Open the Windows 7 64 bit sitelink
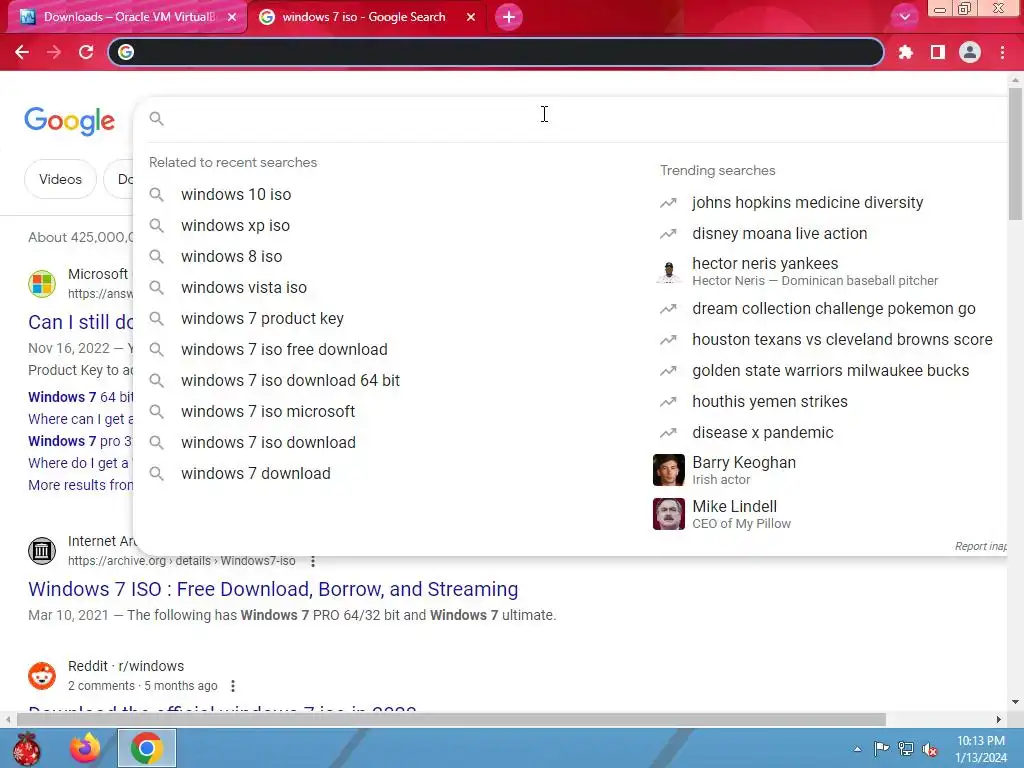The image size is (1024, 768). [80, 397]
